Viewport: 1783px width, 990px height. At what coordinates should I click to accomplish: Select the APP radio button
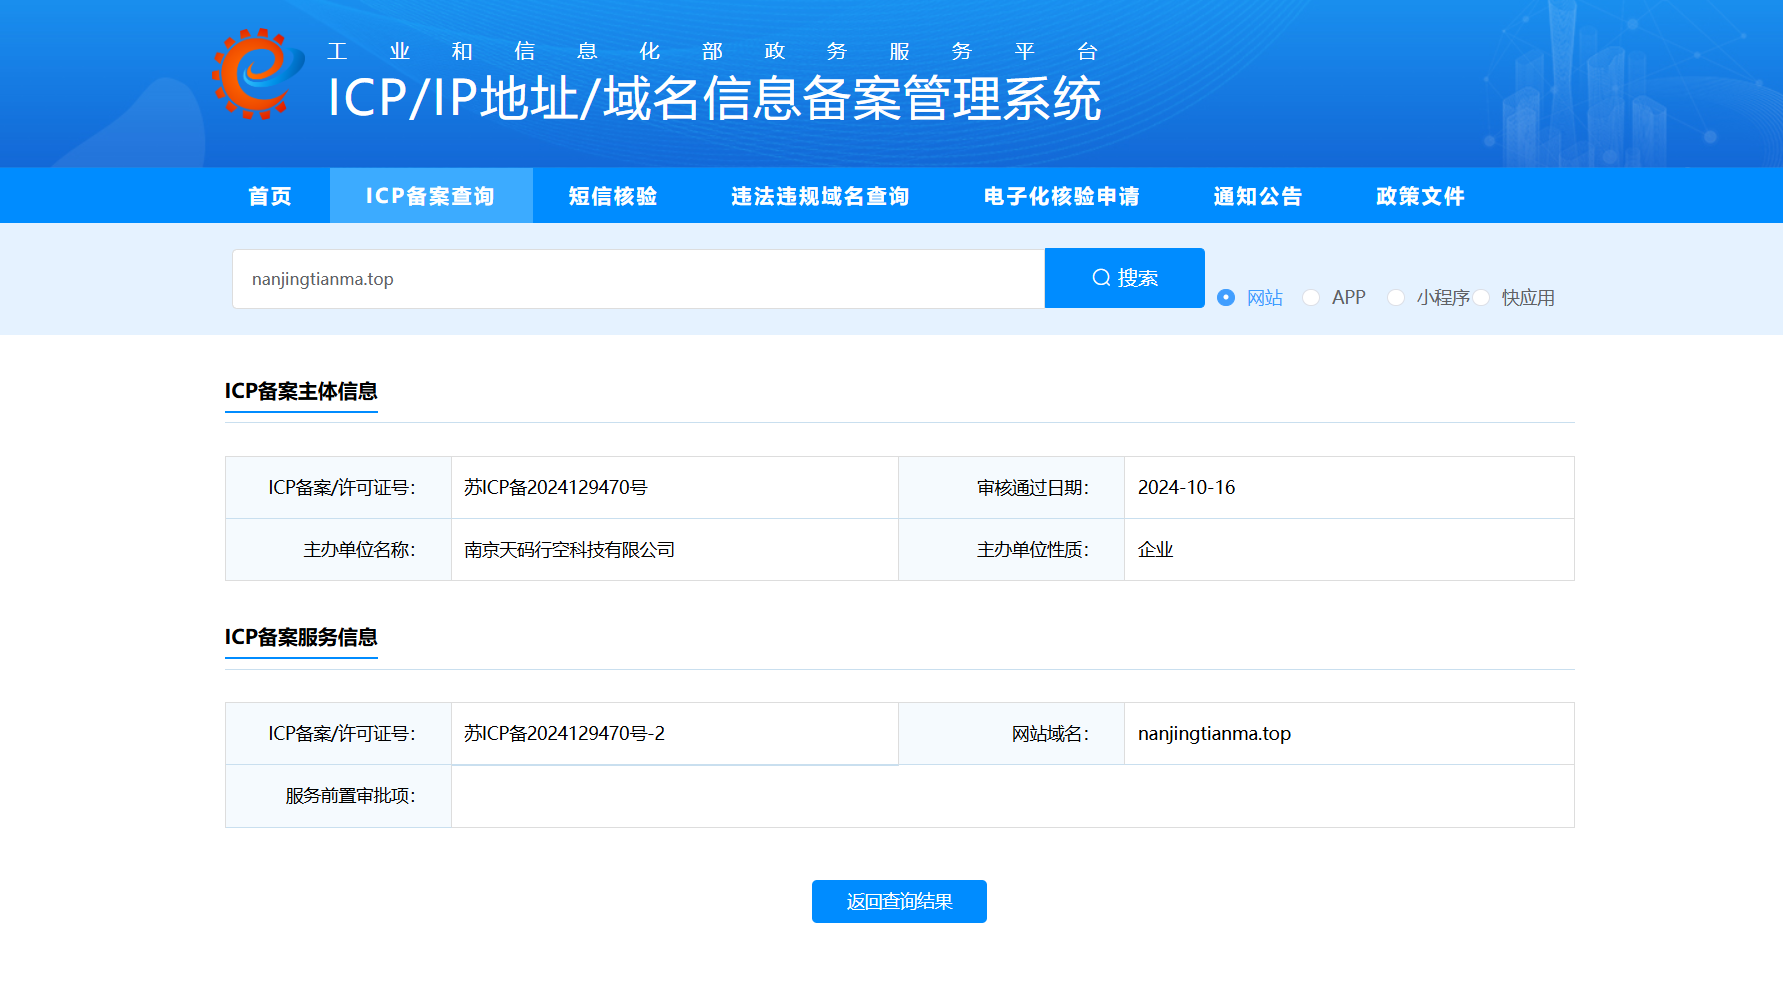[1311, 298]
